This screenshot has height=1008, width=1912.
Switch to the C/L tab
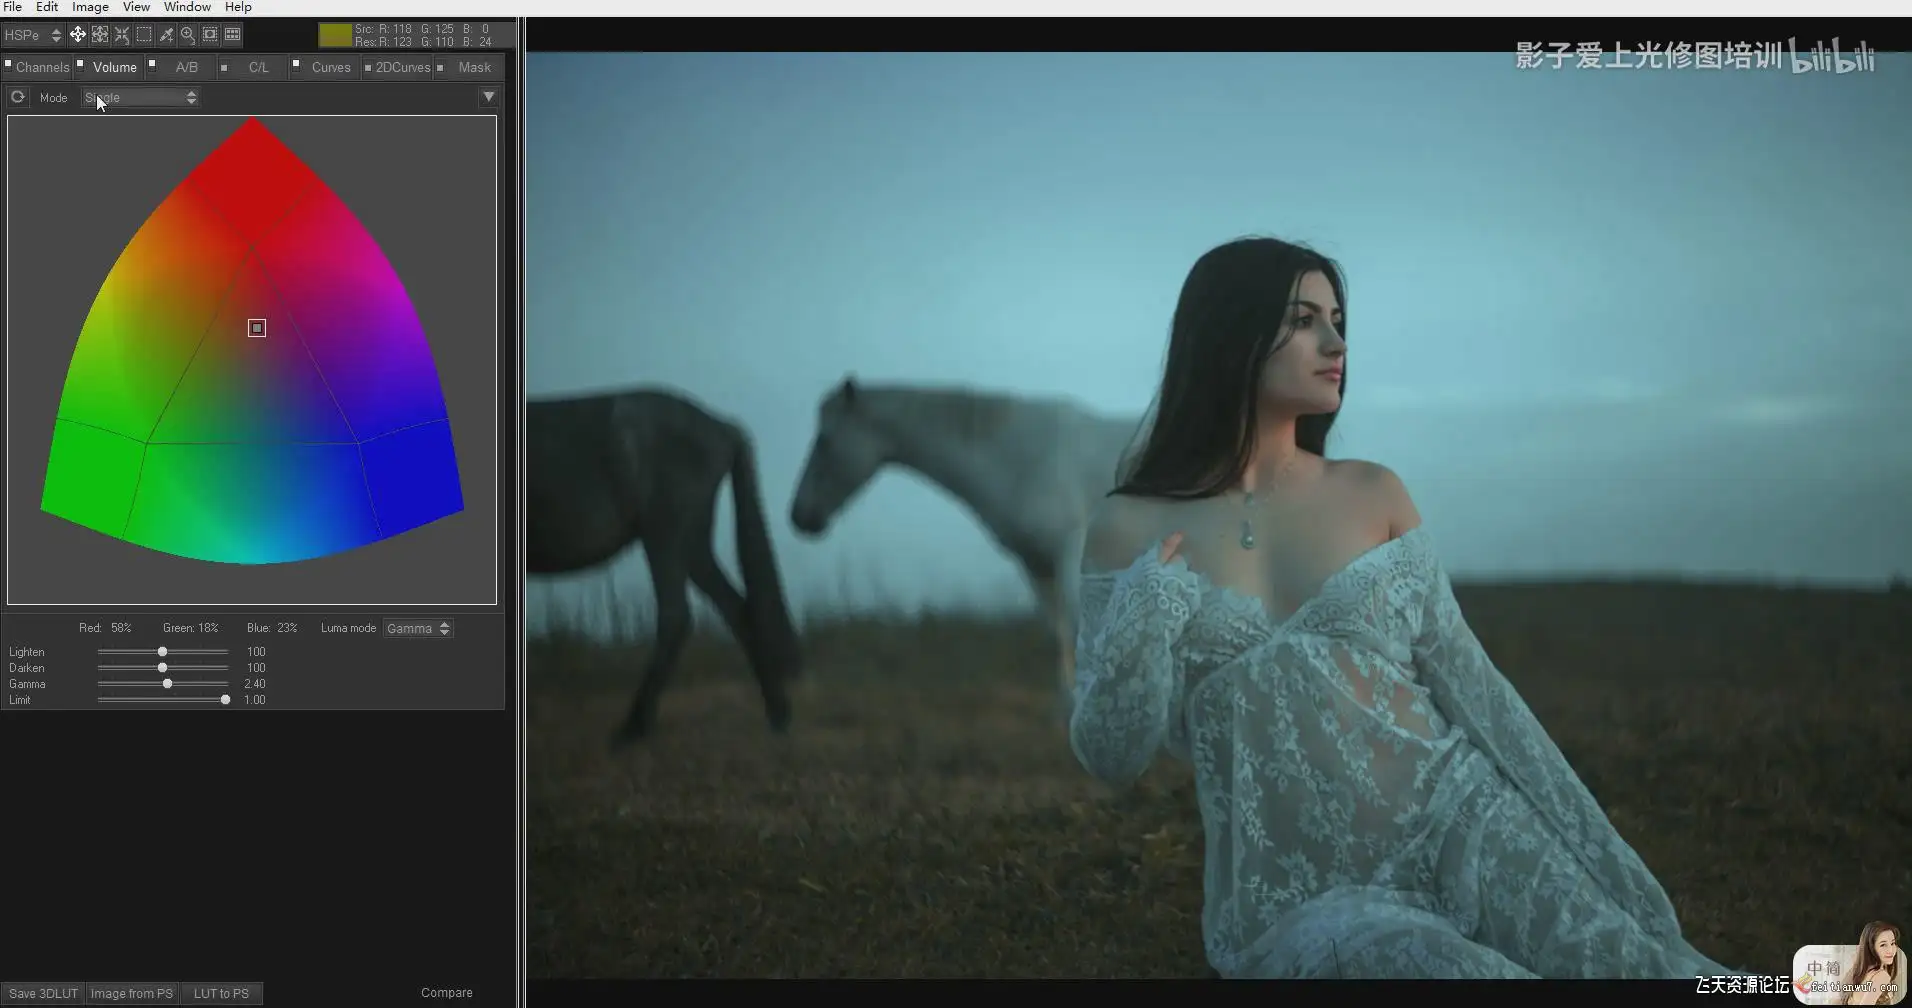point(259,67)
